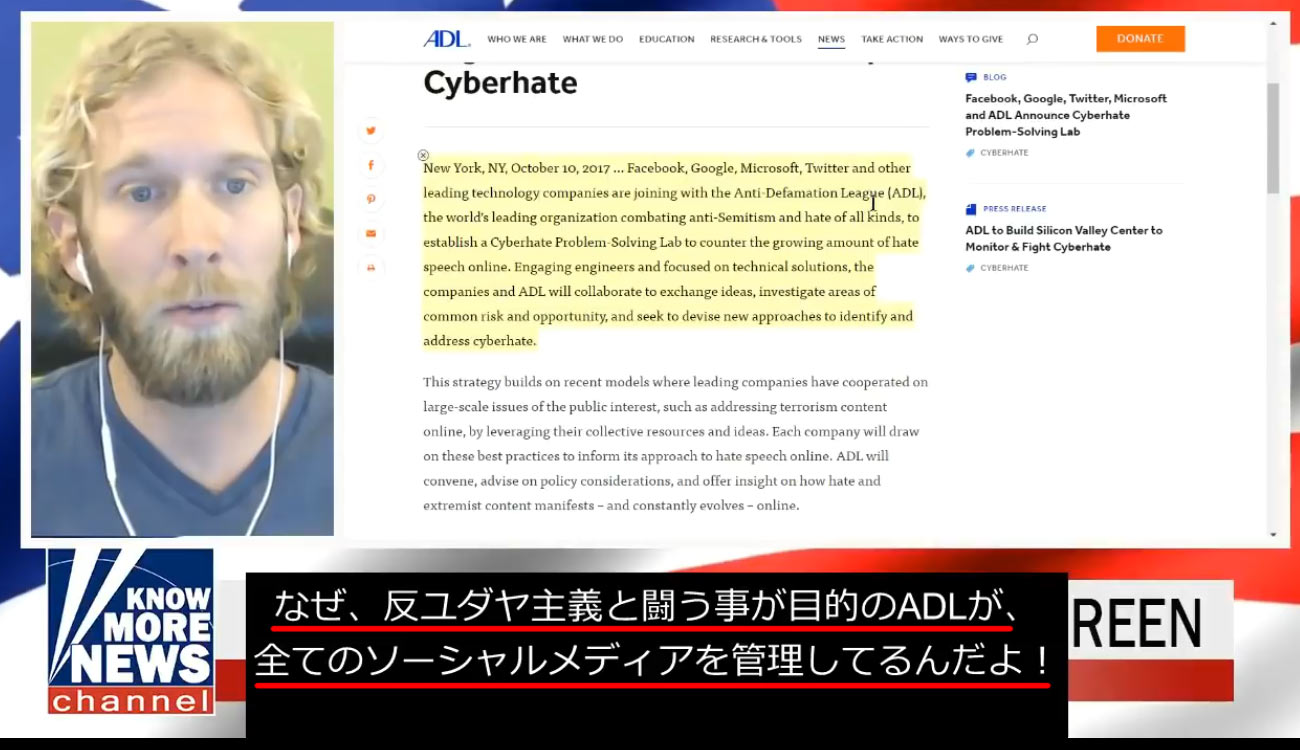Click the subtitle line starting '全てのソーシャルメディア'
Viewport: 1300px width, 750px height.
(x=652, y=660)
